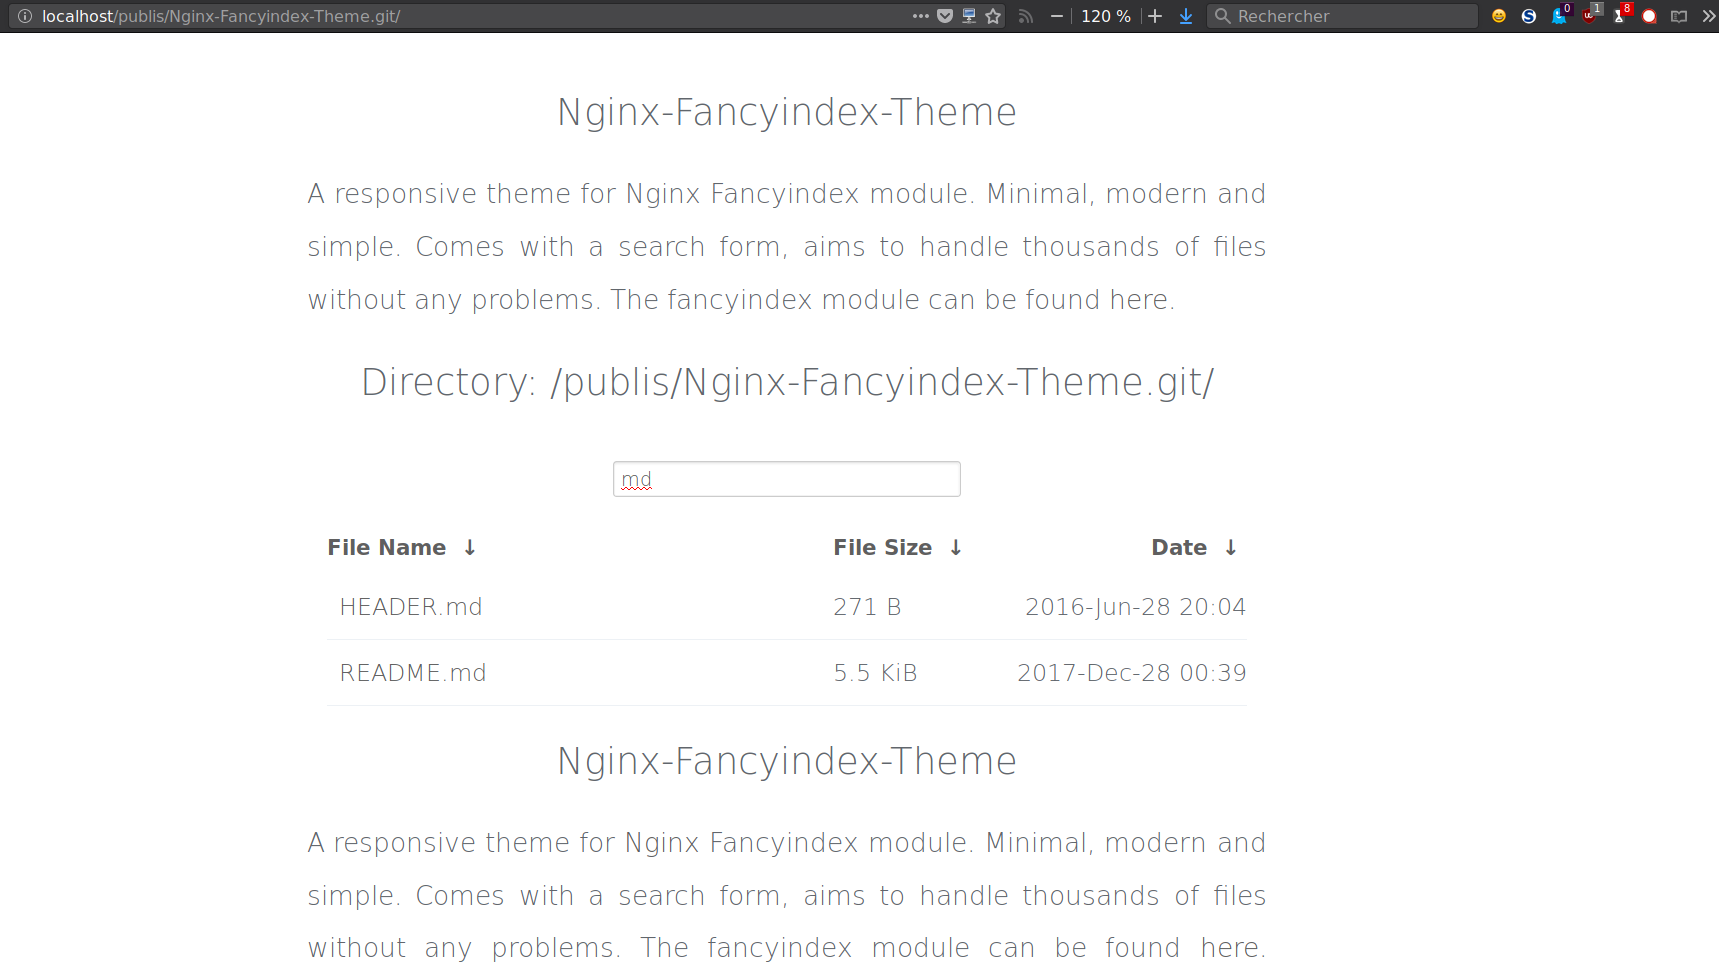Bookmark this page with the star icon
This screenshot has height=975, width=1719.
pos(993,16)
